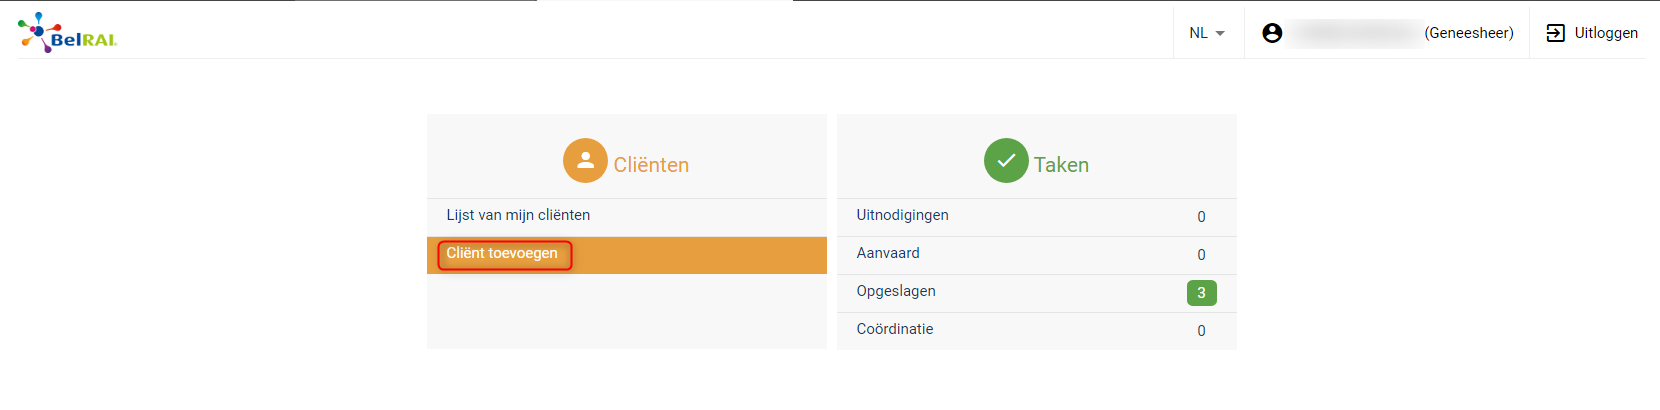Open the NL language dropdown
The width and height of the screenshot is (1660, 410).
tap(1208, 33)
